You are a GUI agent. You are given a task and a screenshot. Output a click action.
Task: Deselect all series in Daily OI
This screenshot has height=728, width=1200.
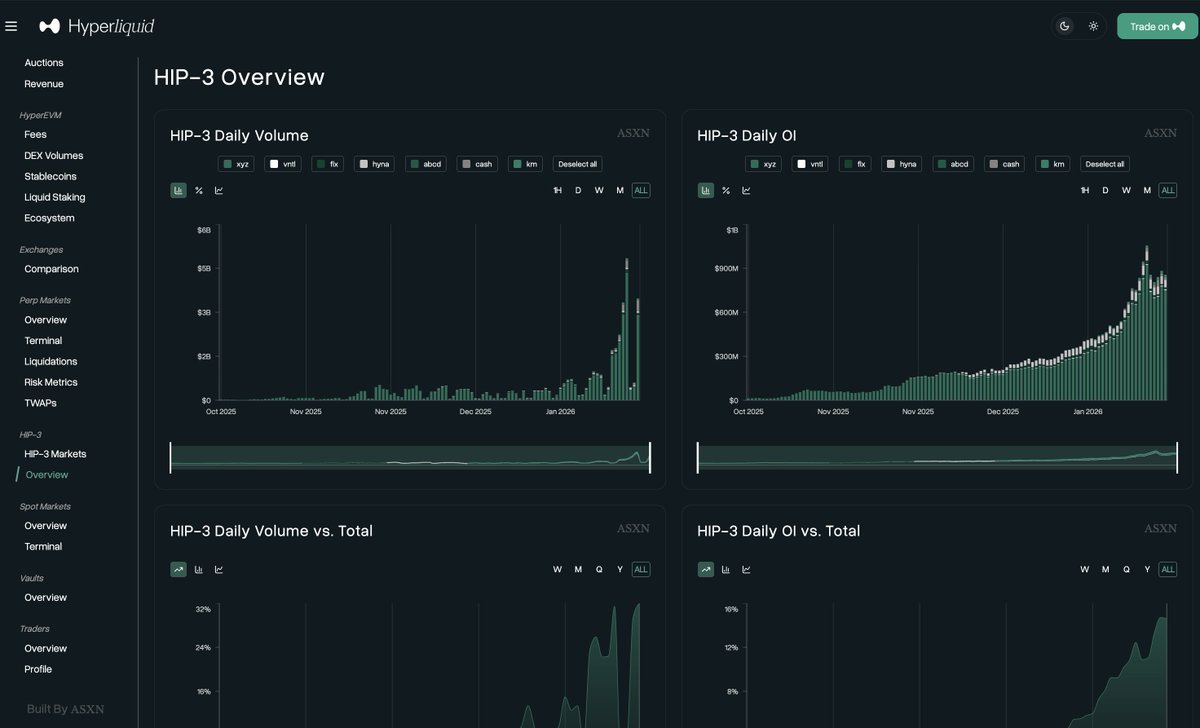pyautogui.click(x=1104, y=164)
